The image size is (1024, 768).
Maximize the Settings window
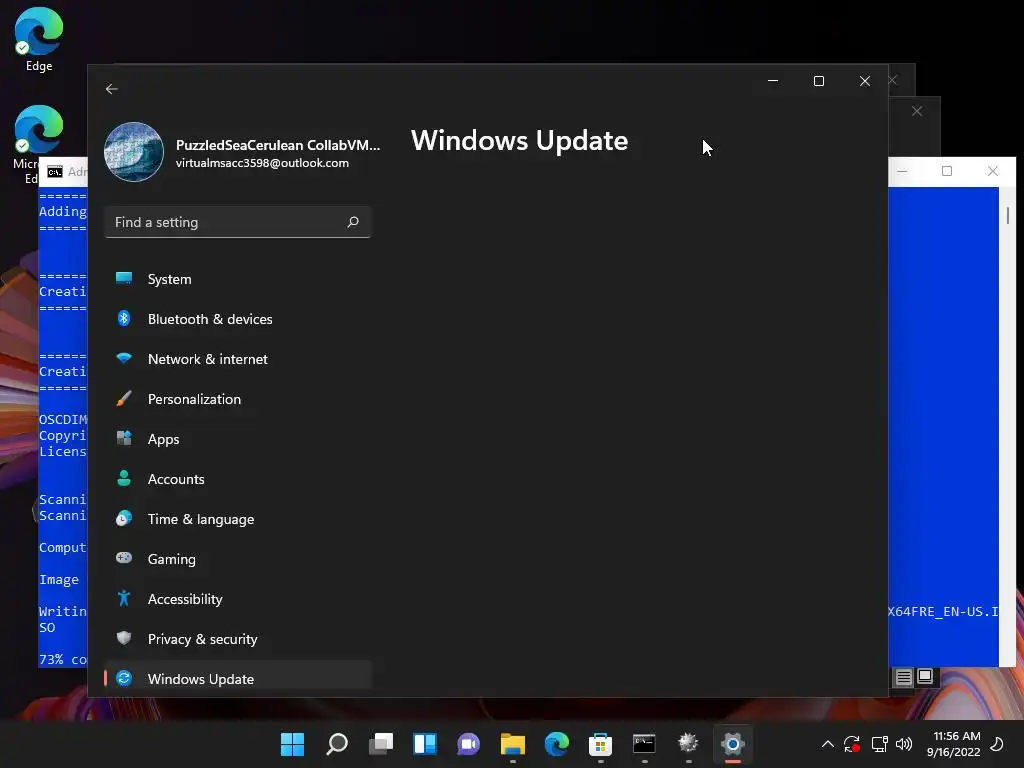pyautogui.click(x=819, y=81)
